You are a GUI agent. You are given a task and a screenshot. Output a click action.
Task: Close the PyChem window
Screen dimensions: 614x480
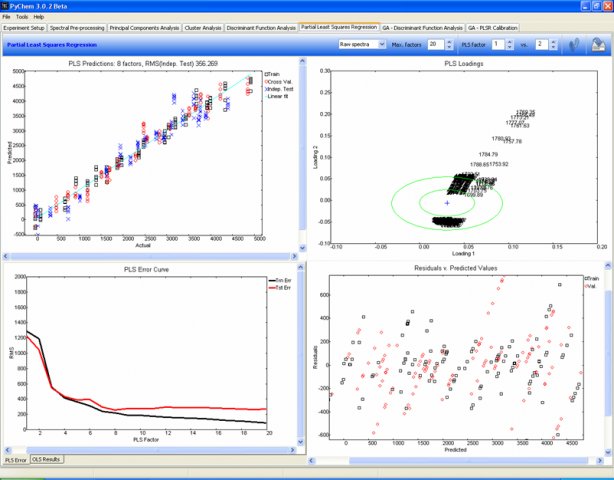(607, 6)
